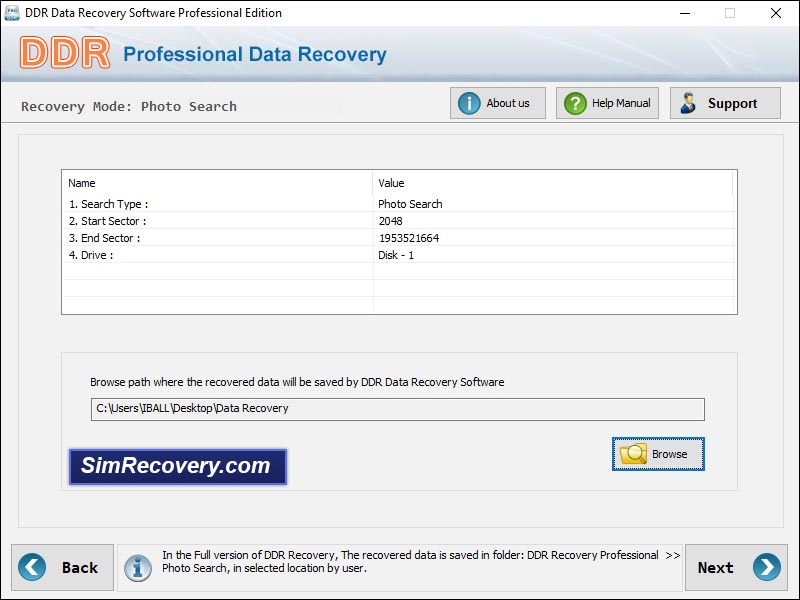
Task: Open the Help Manual
Action: 607,103
